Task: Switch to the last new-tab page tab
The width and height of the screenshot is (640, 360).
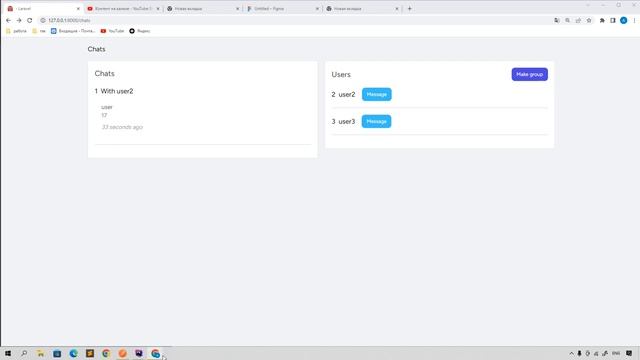Action: pos(361,8)
